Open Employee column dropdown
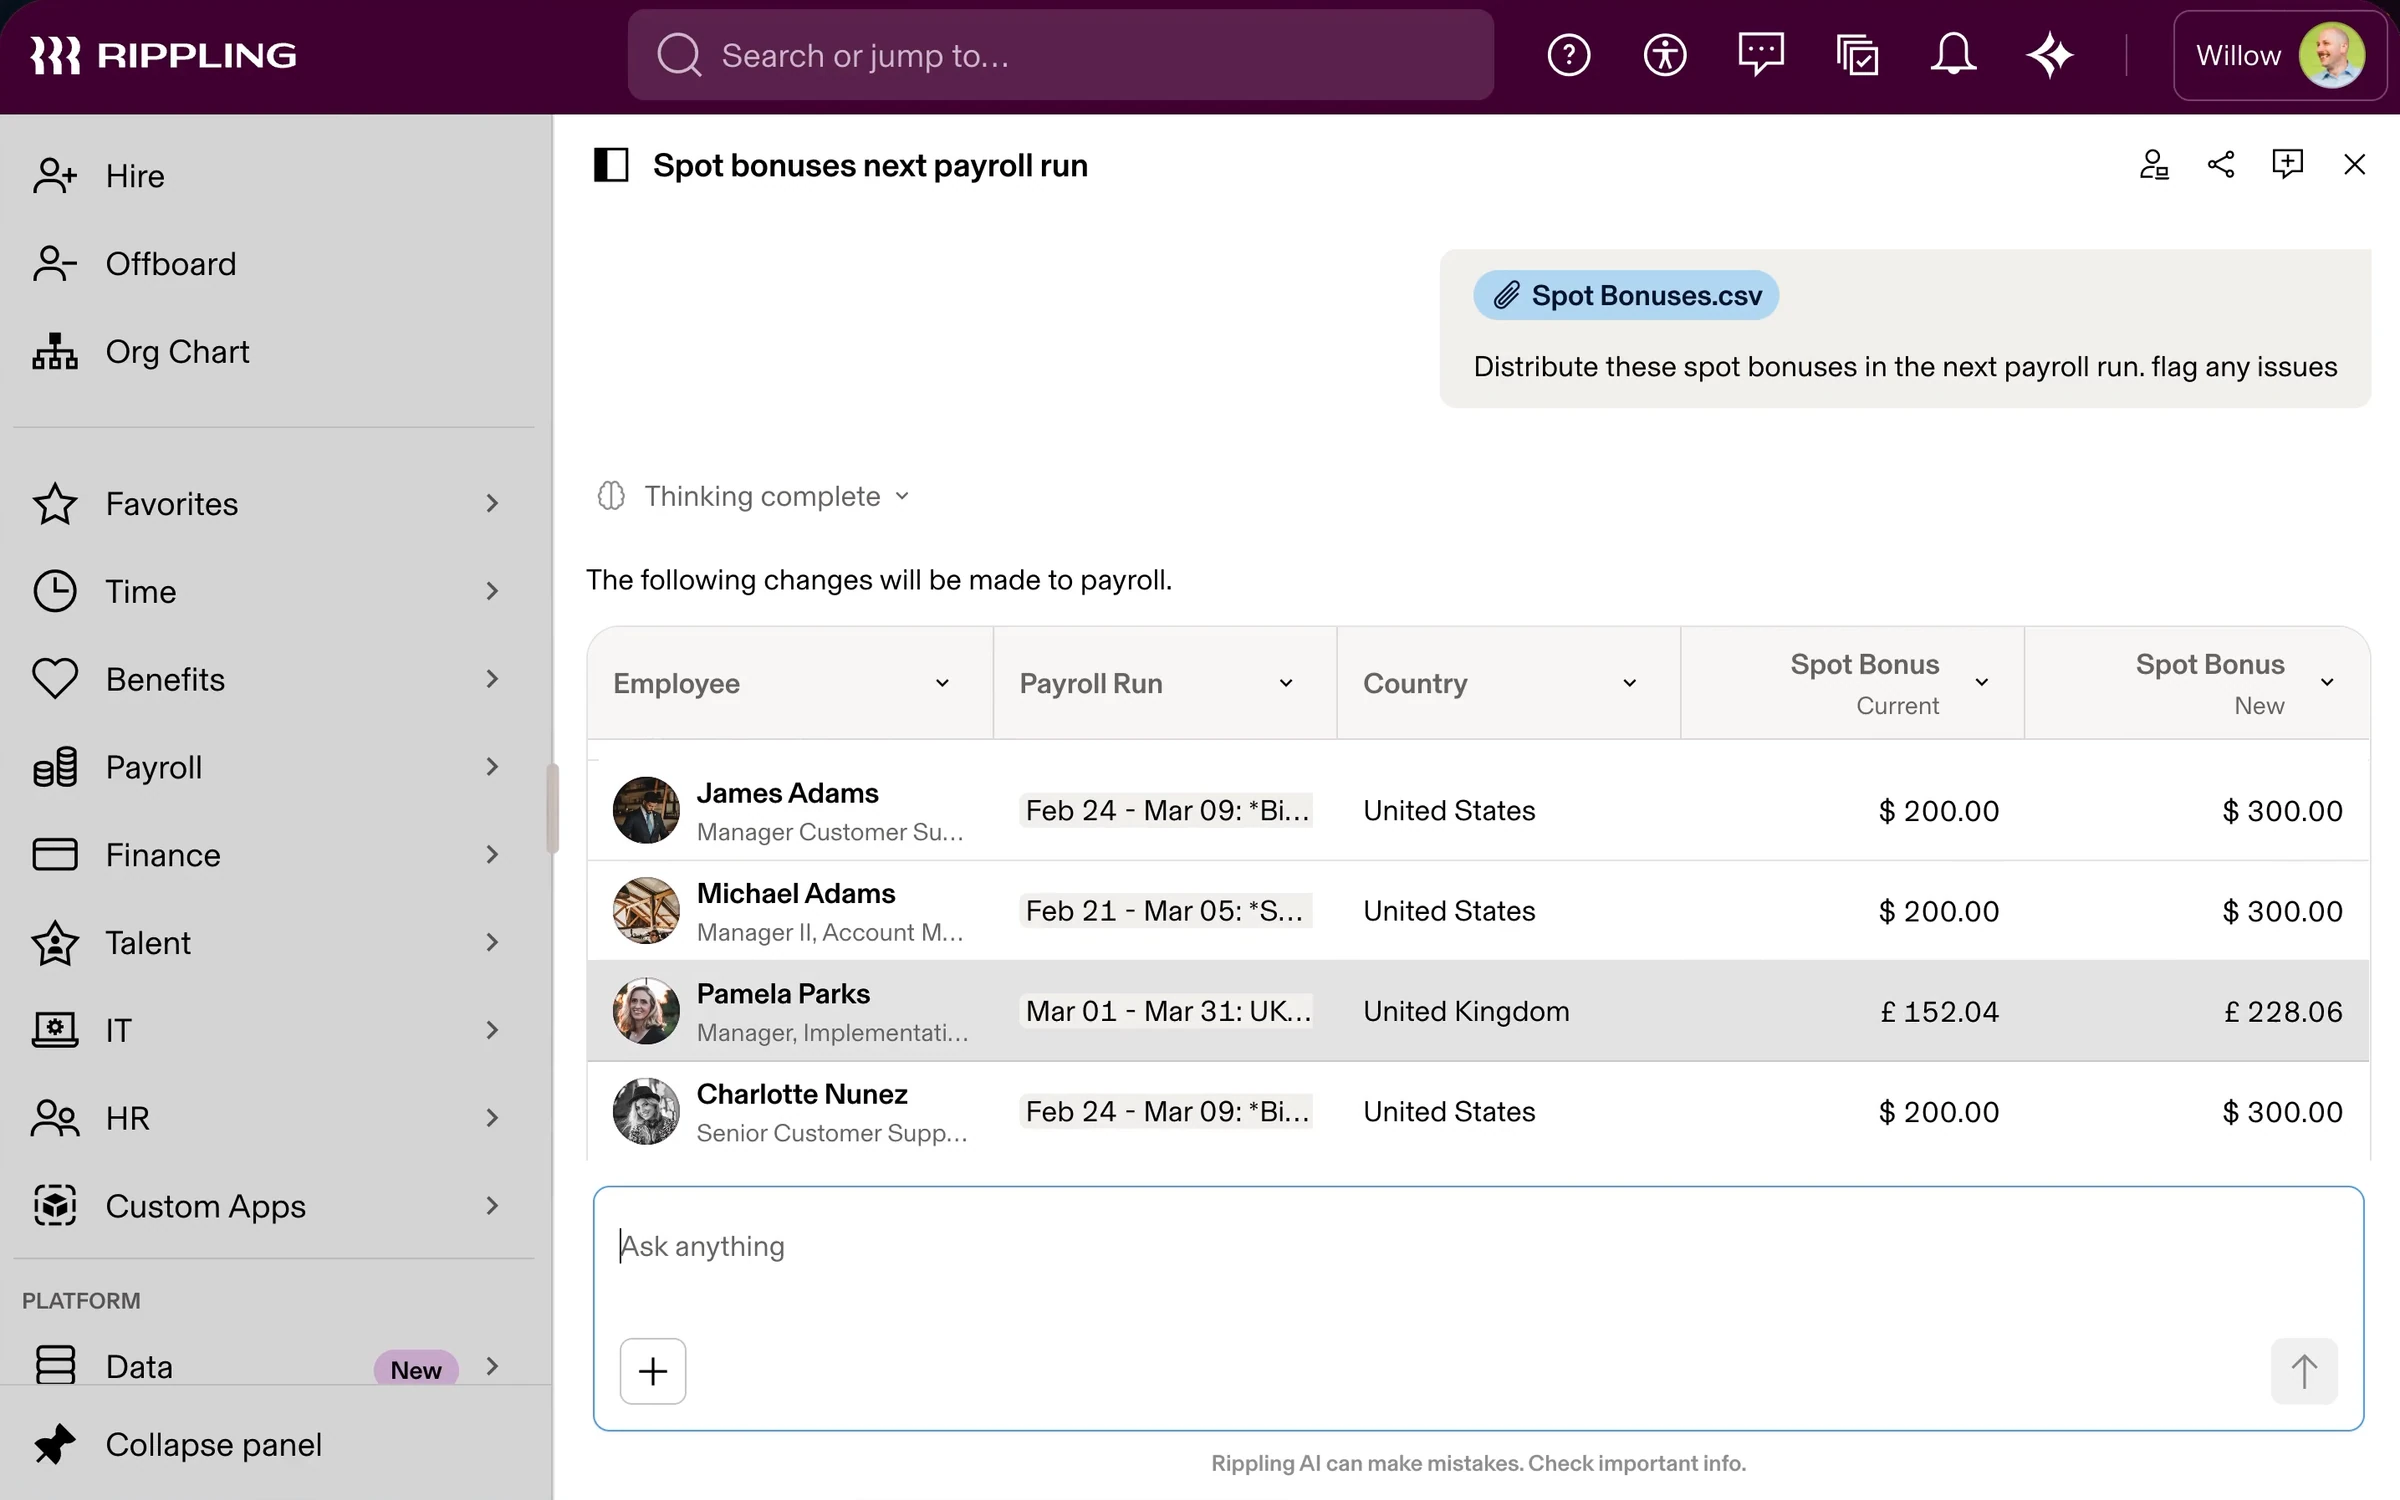The image size is (2400, 1500). (942, 683)
